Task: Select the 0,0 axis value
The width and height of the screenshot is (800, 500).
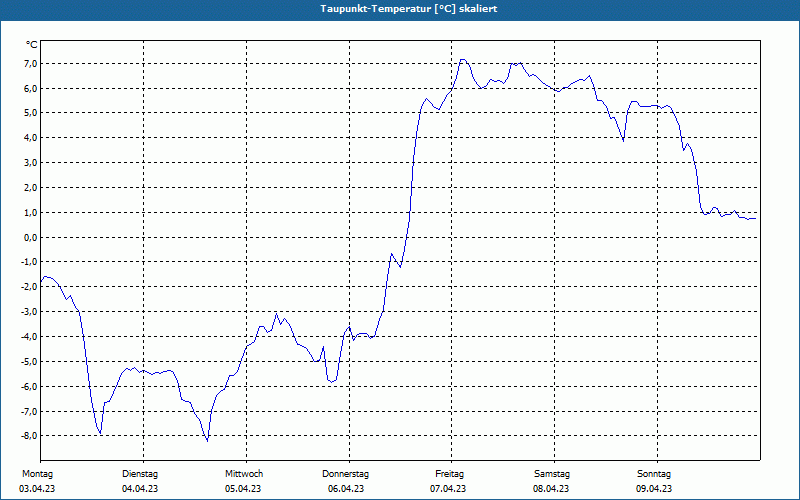Action: tap(29, 237)
